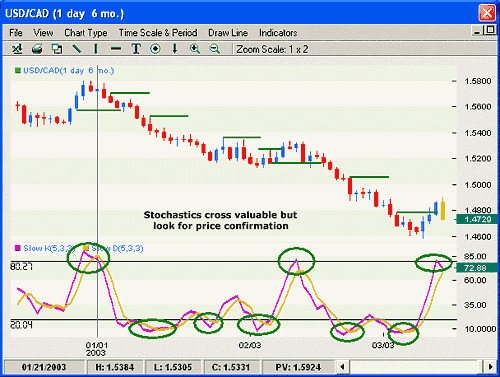Click the Zoom Scale: 1 x 2 text
This screenshot has width=500, height=377.
pyautogui.click(x=272, y=49)
